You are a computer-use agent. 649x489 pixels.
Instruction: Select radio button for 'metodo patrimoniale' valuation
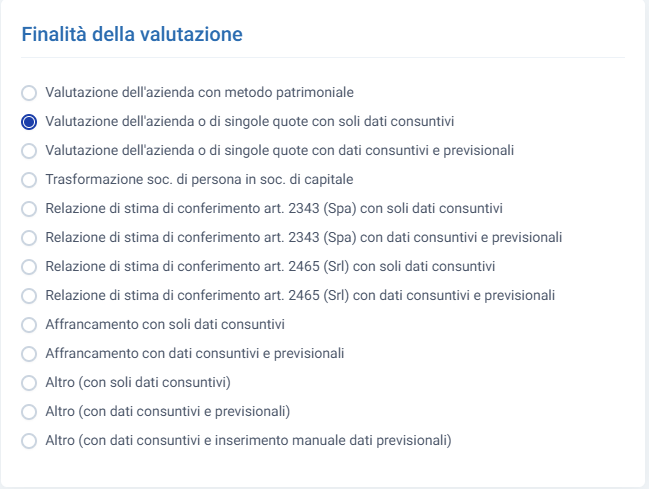pos(29,93)
